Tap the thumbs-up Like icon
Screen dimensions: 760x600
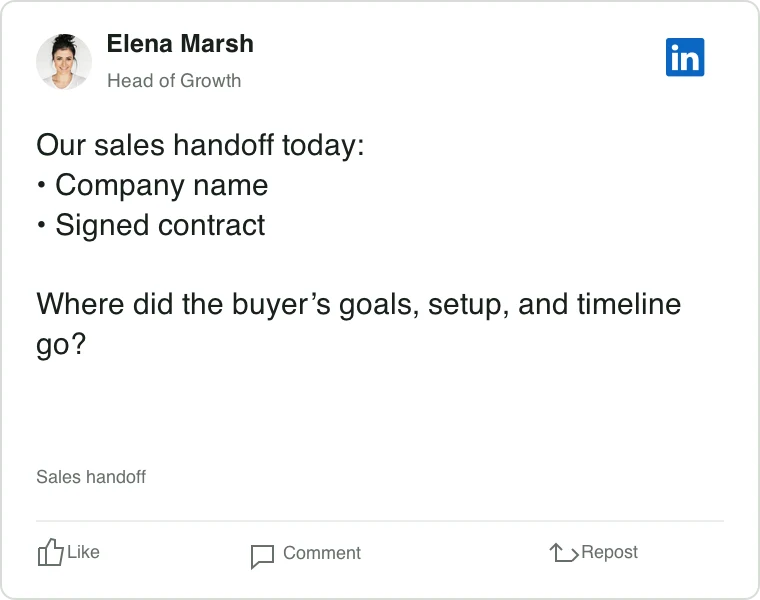click(x=50, y=552)
